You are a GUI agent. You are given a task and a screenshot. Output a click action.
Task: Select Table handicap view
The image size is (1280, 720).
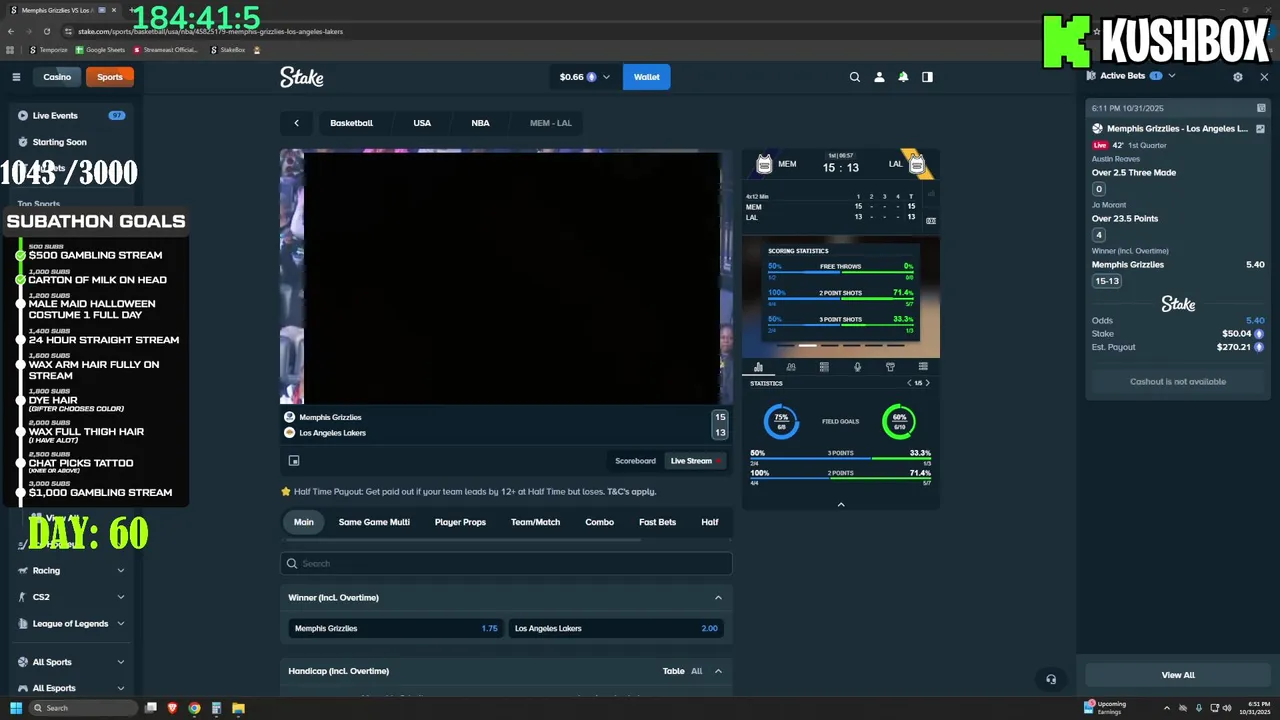[x=673, y=671]
